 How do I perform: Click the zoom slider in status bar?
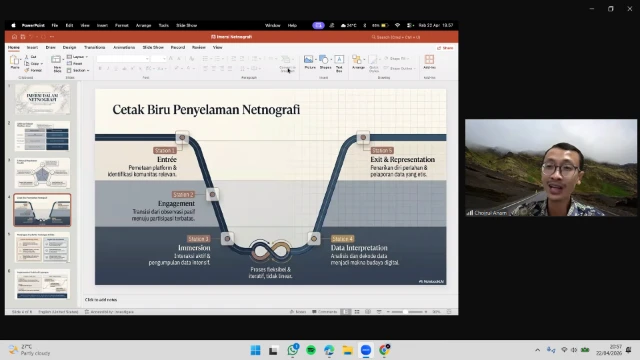pyautogui.click(x=407, y=312)
